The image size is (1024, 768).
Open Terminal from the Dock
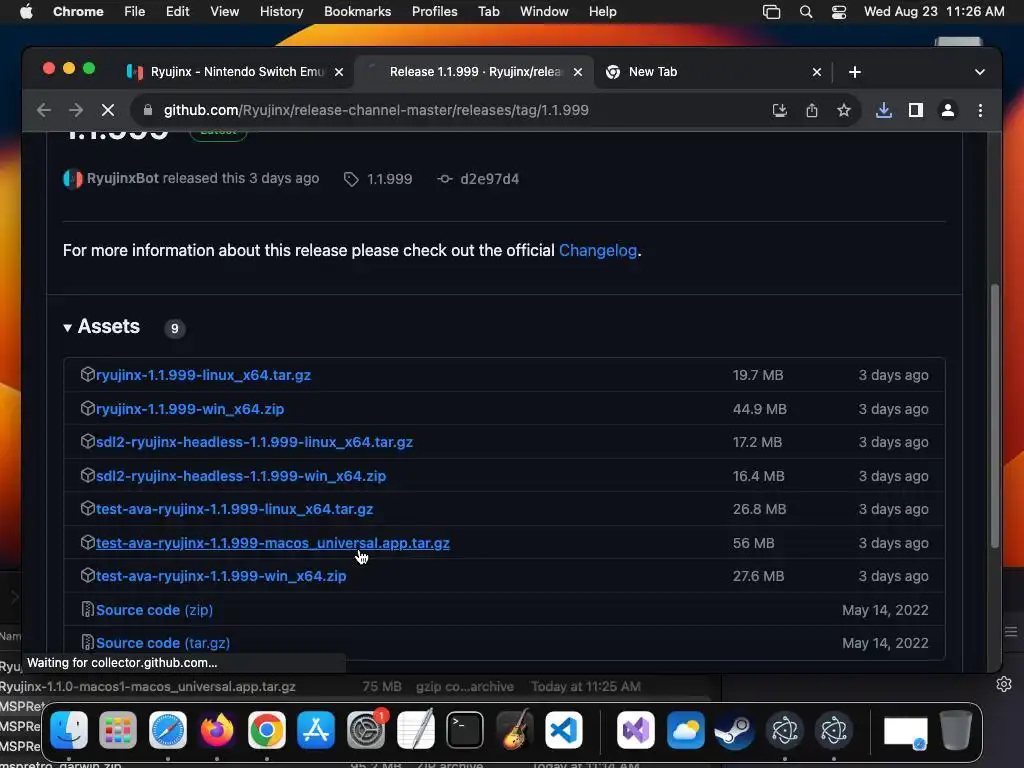coord(465,730)
